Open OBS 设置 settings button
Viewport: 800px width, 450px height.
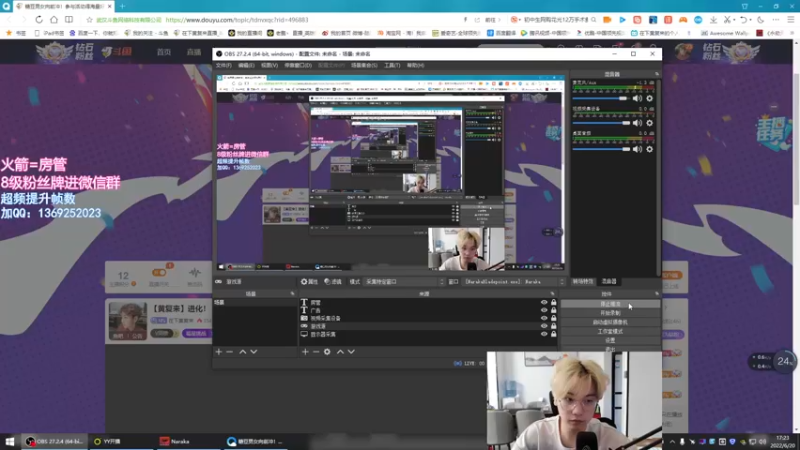(610, 340)
